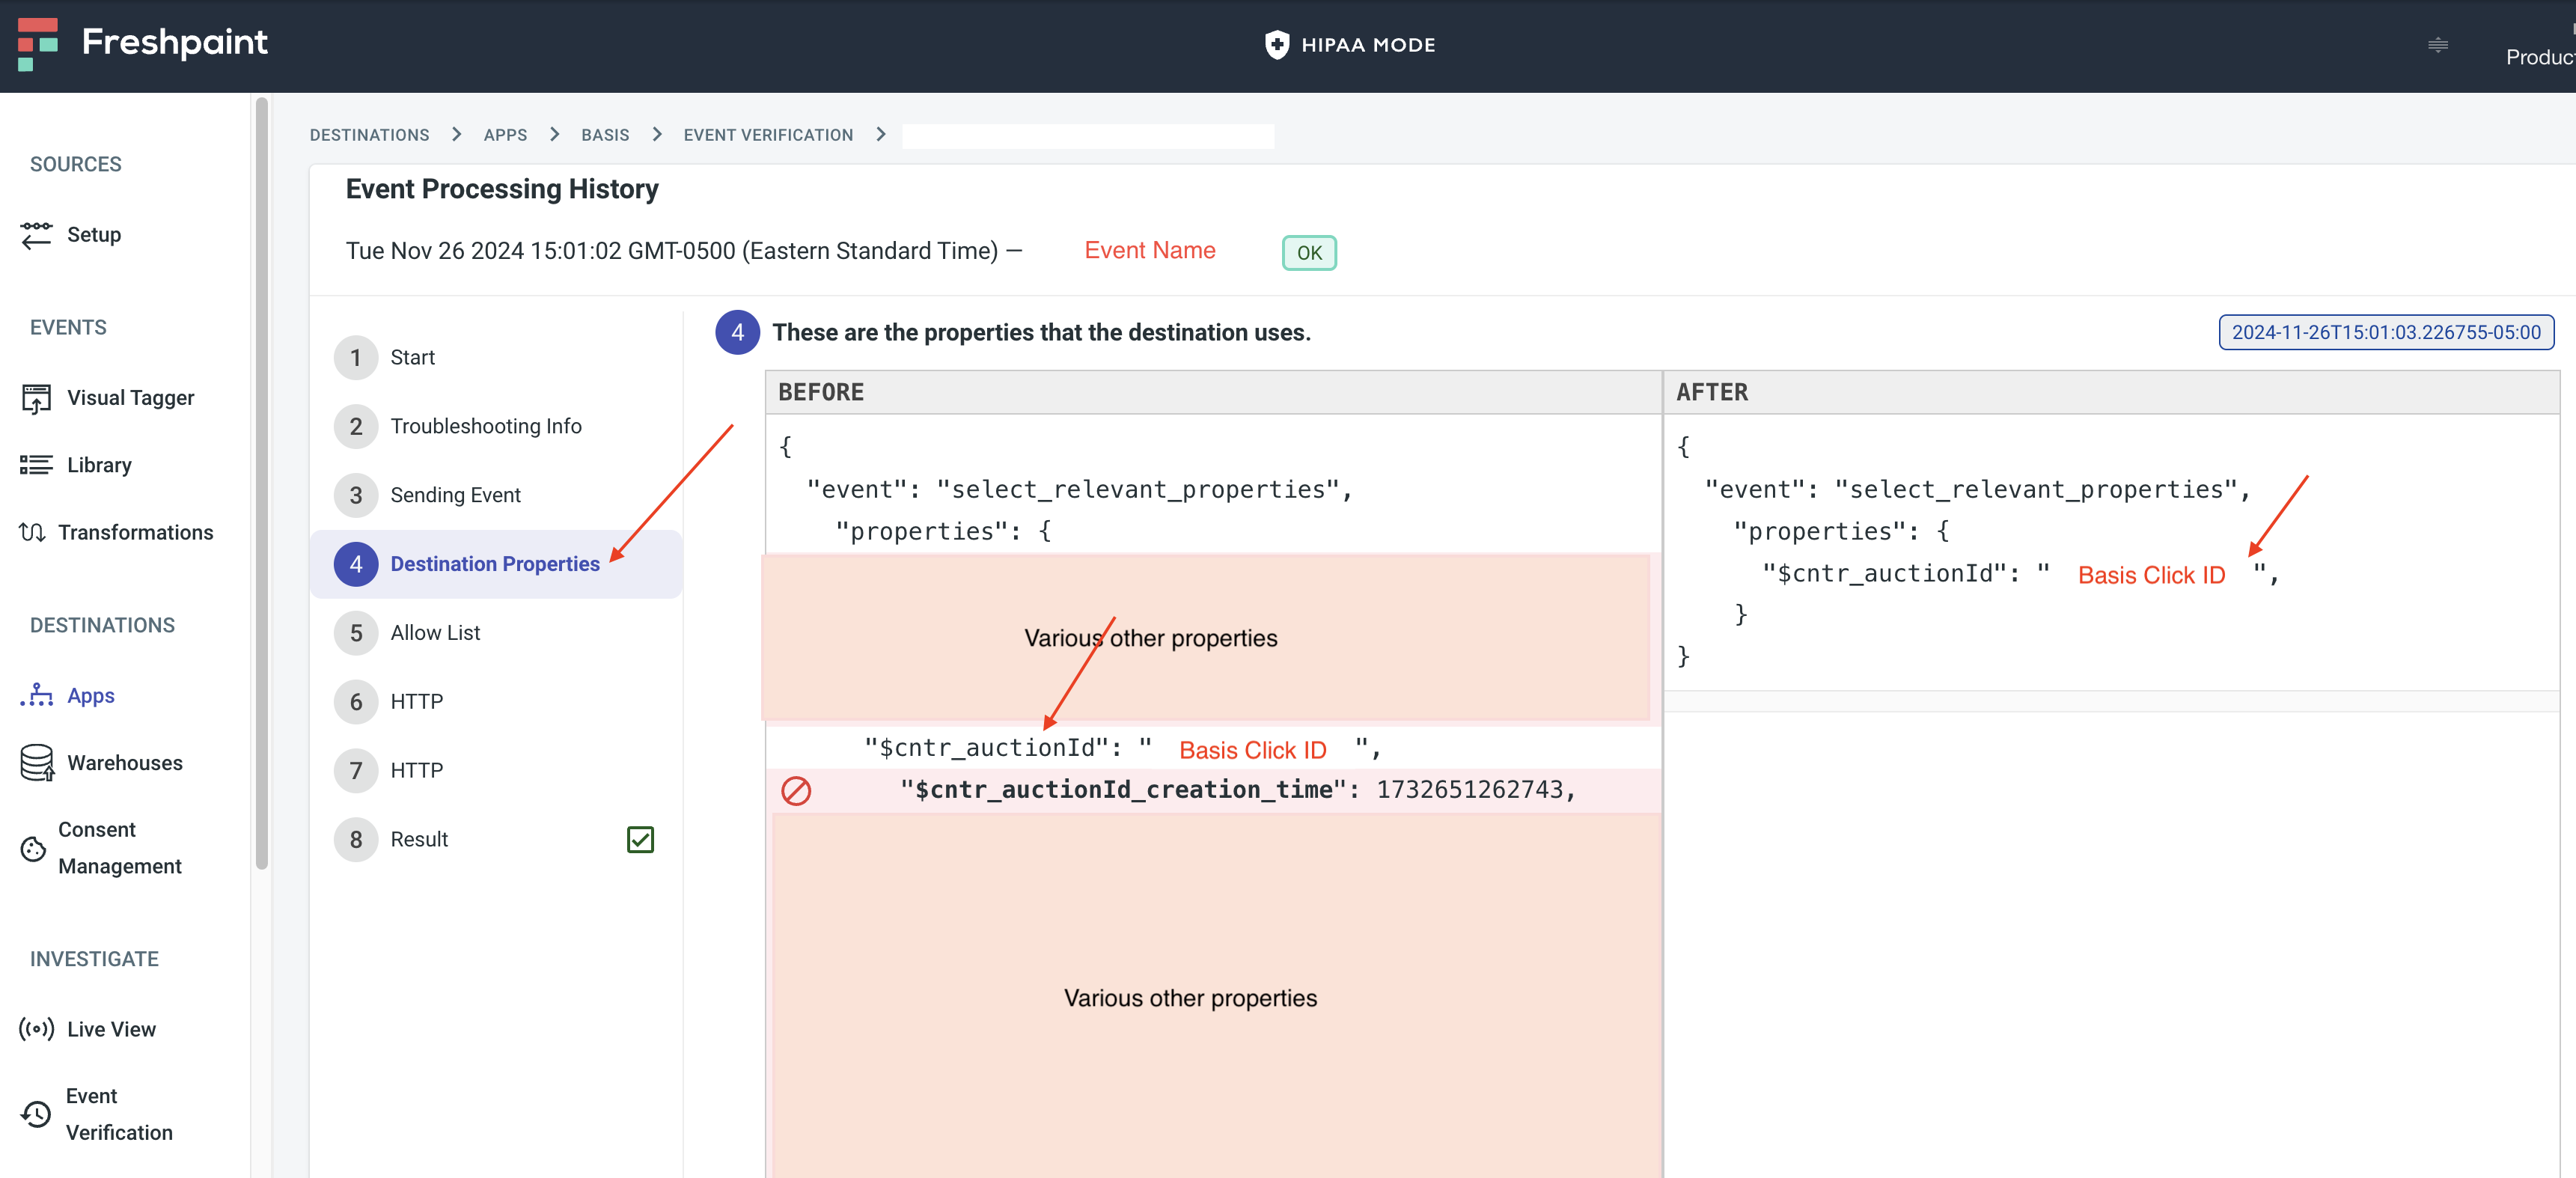Click the sidebar vertical scrollbar
This screenshot has width=2576, height=1178.
[x=262, y=484]
